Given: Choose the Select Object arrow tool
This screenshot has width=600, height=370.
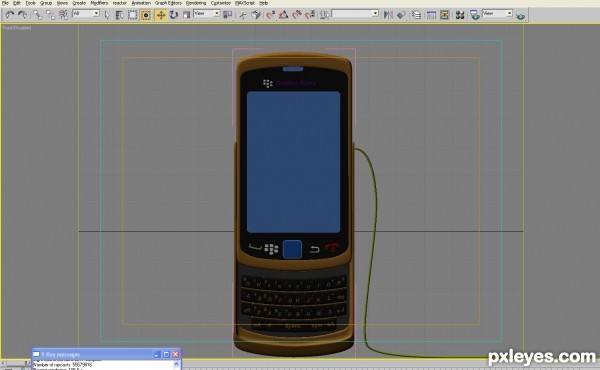Looking at the screenshot, I should (x=107, y=15).
